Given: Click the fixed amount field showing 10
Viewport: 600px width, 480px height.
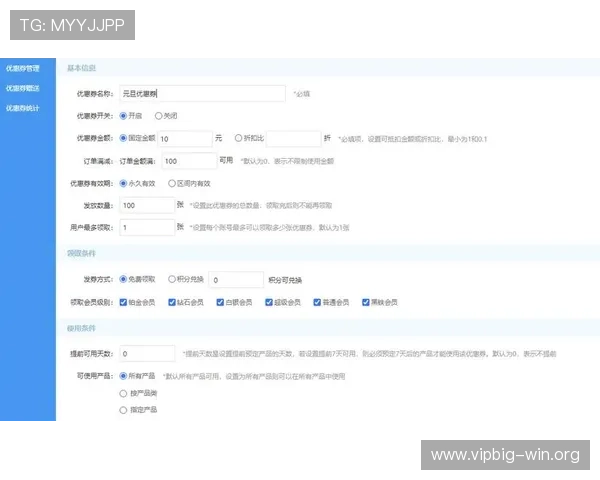Looking at the screenshot, I should click(x=185, y=139).
